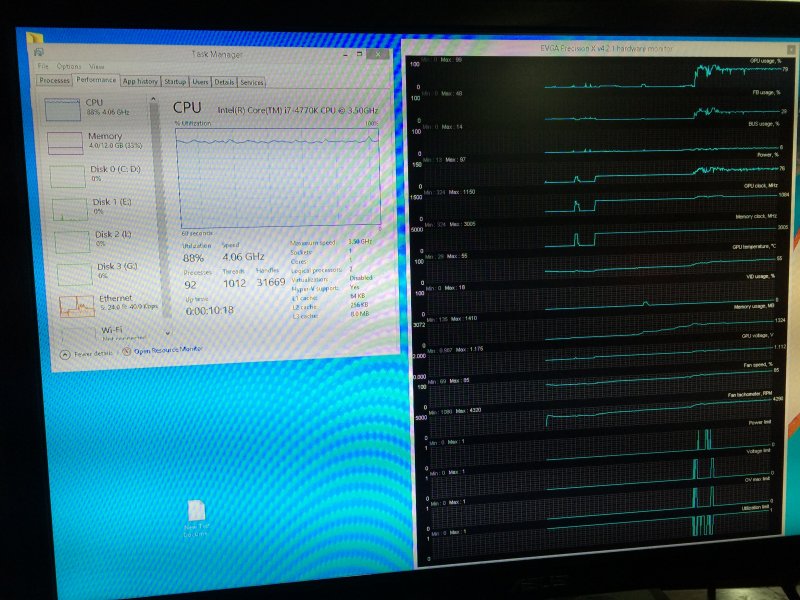Open the View menu in Task Manager

pyautogui.click(x=96, y=67)
